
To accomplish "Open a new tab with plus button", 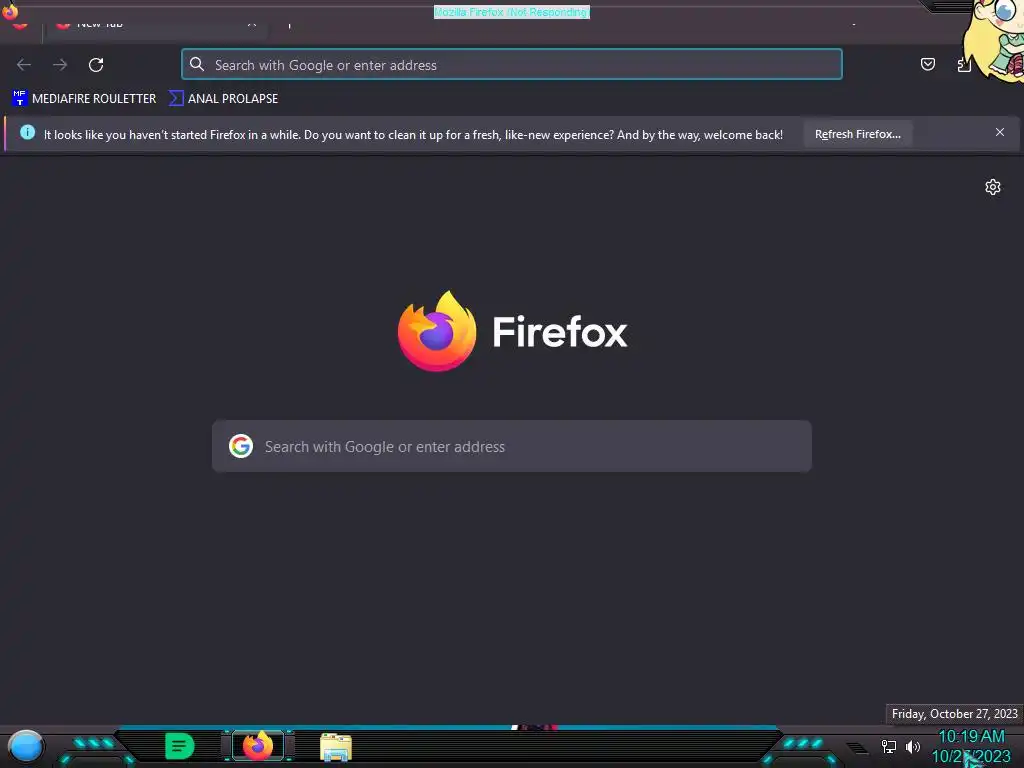I will (289, 25).
